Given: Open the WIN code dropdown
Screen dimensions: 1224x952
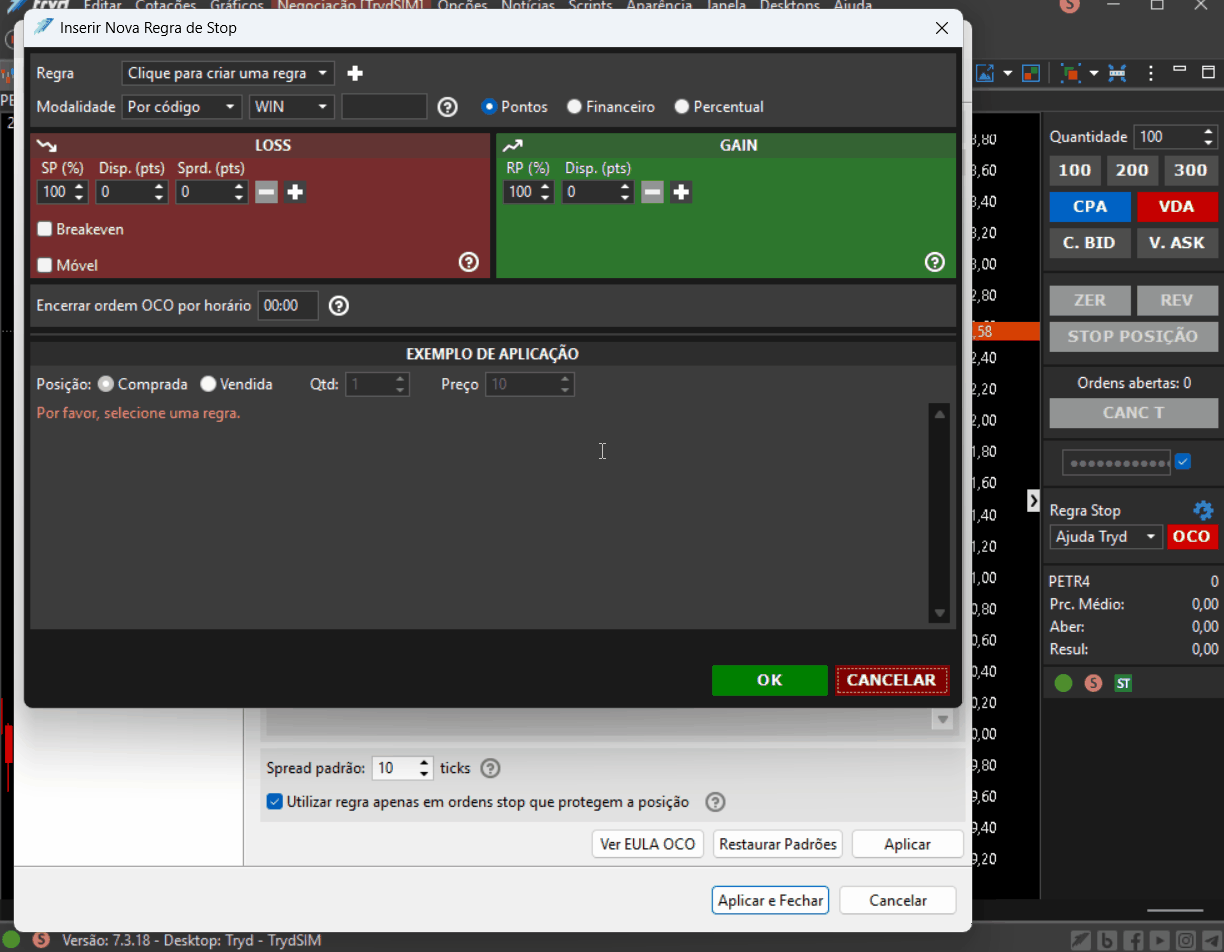Looking at the screenshot, I should pos(291,106).
